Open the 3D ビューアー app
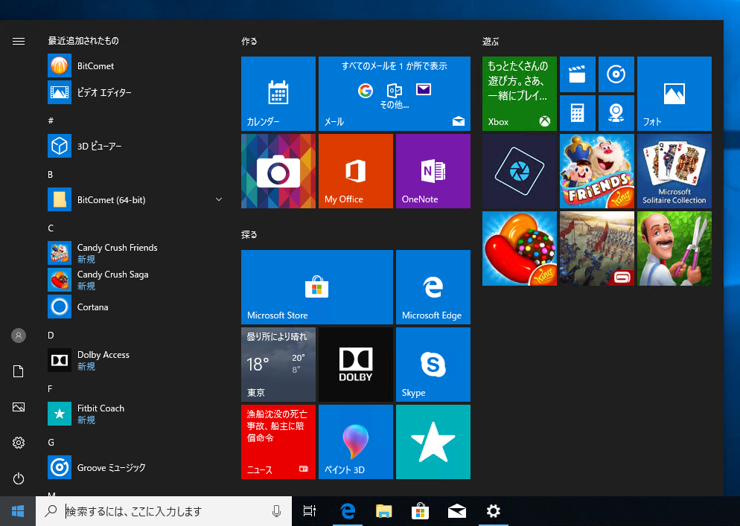Screen dimensions: 740x526 pyautogui.click(x=135, y=146)
